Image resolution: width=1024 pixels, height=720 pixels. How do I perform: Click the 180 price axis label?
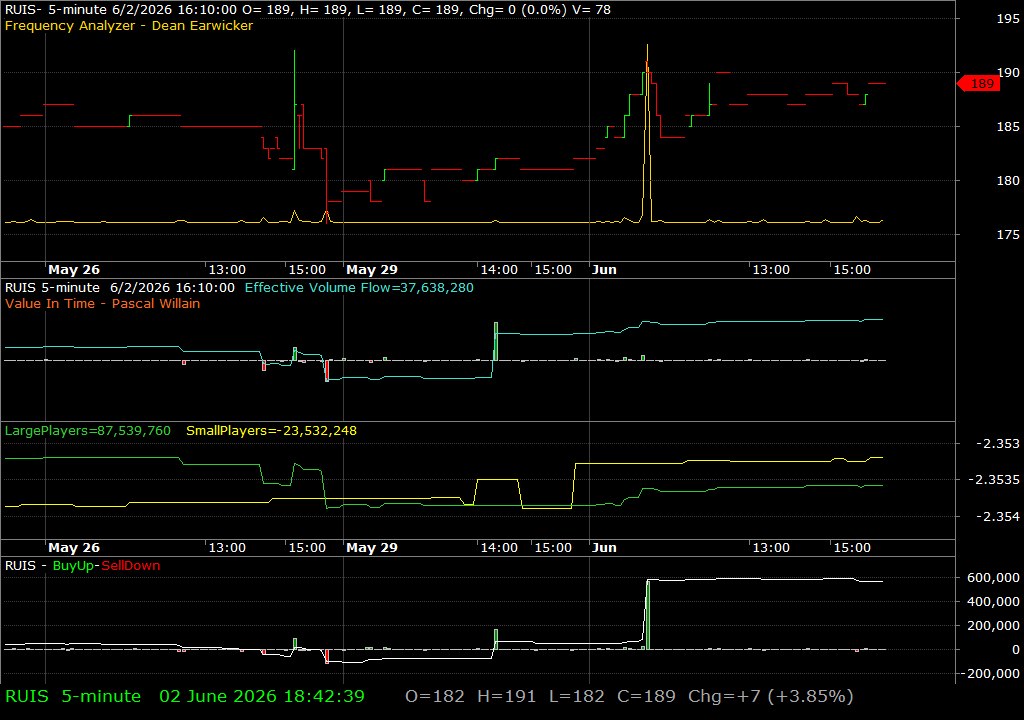click(1008, 180)
